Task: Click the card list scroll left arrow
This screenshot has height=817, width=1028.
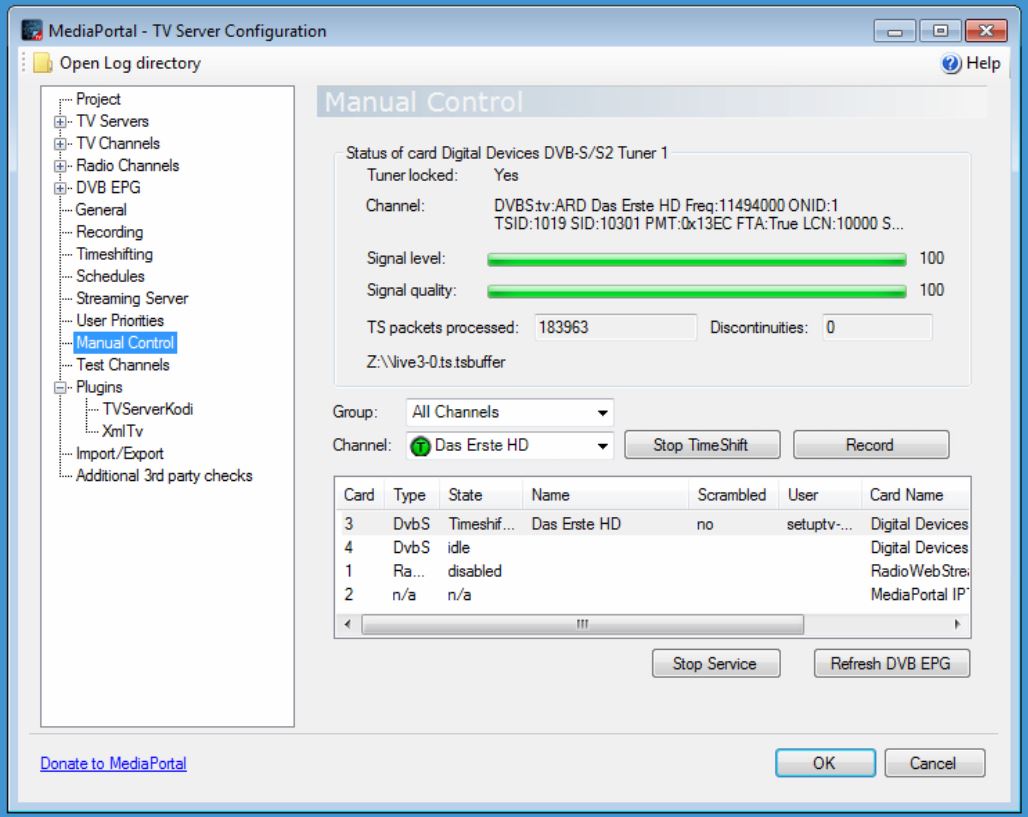Action: point(347,624)
